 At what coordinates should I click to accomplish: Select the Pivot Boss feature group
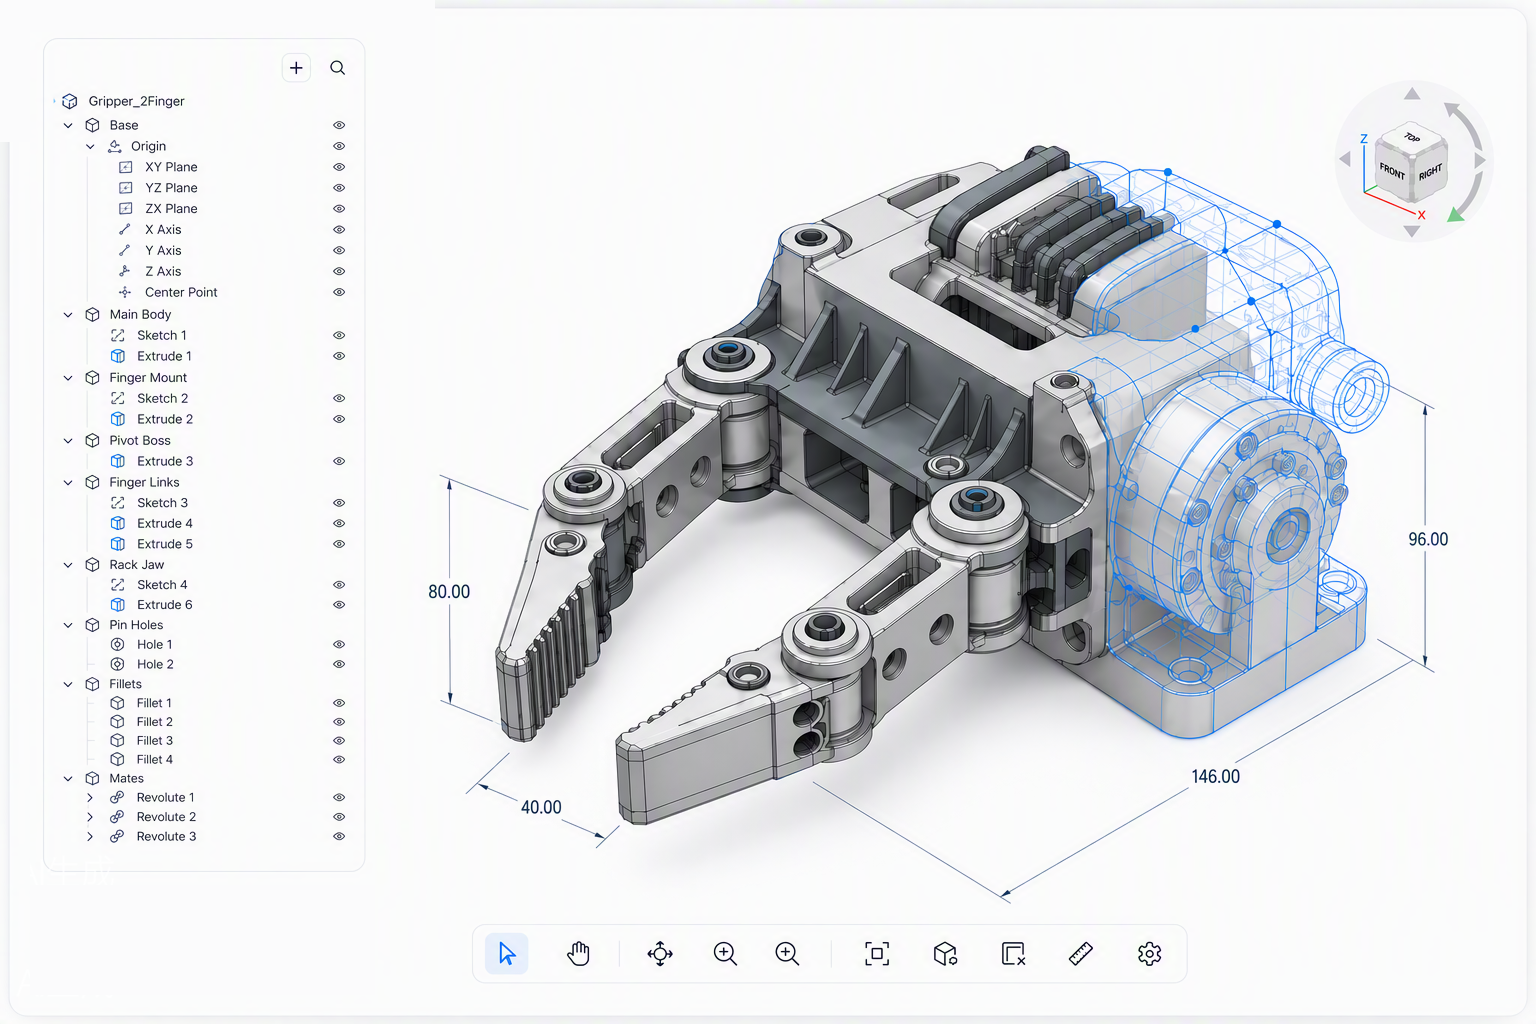point(140,441)
